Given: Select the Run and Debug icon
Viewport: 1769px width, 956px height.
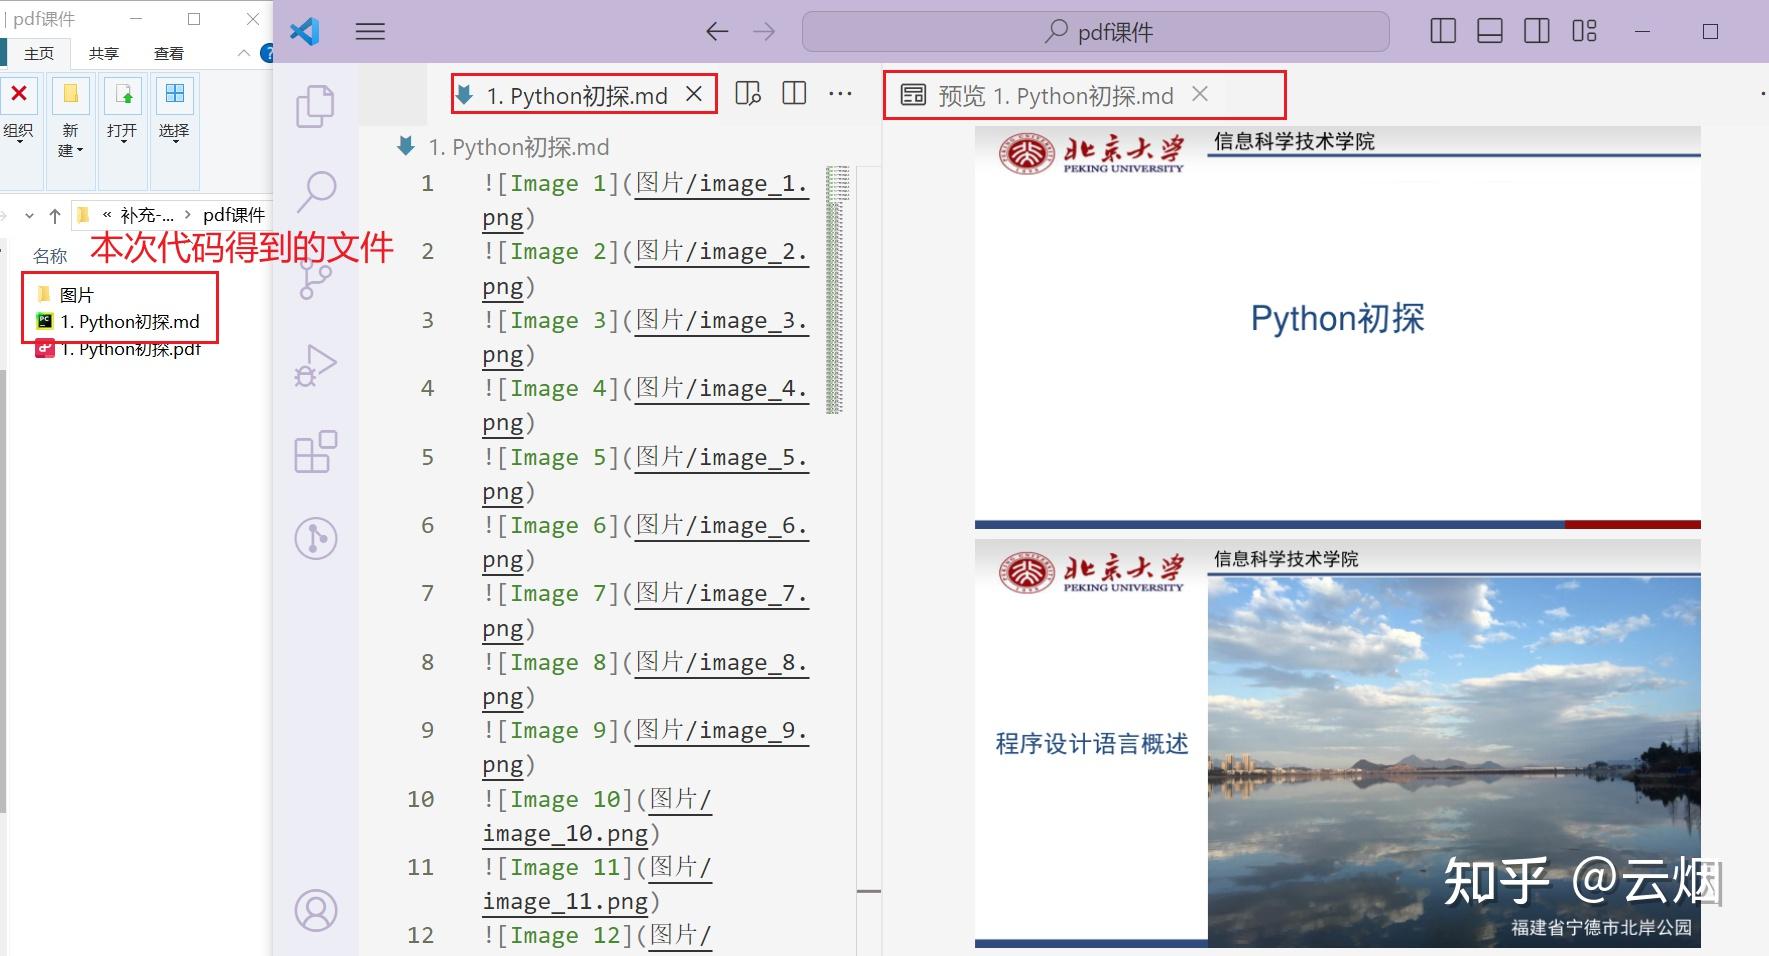Looking at the screenshot, I should pos(316,365).
